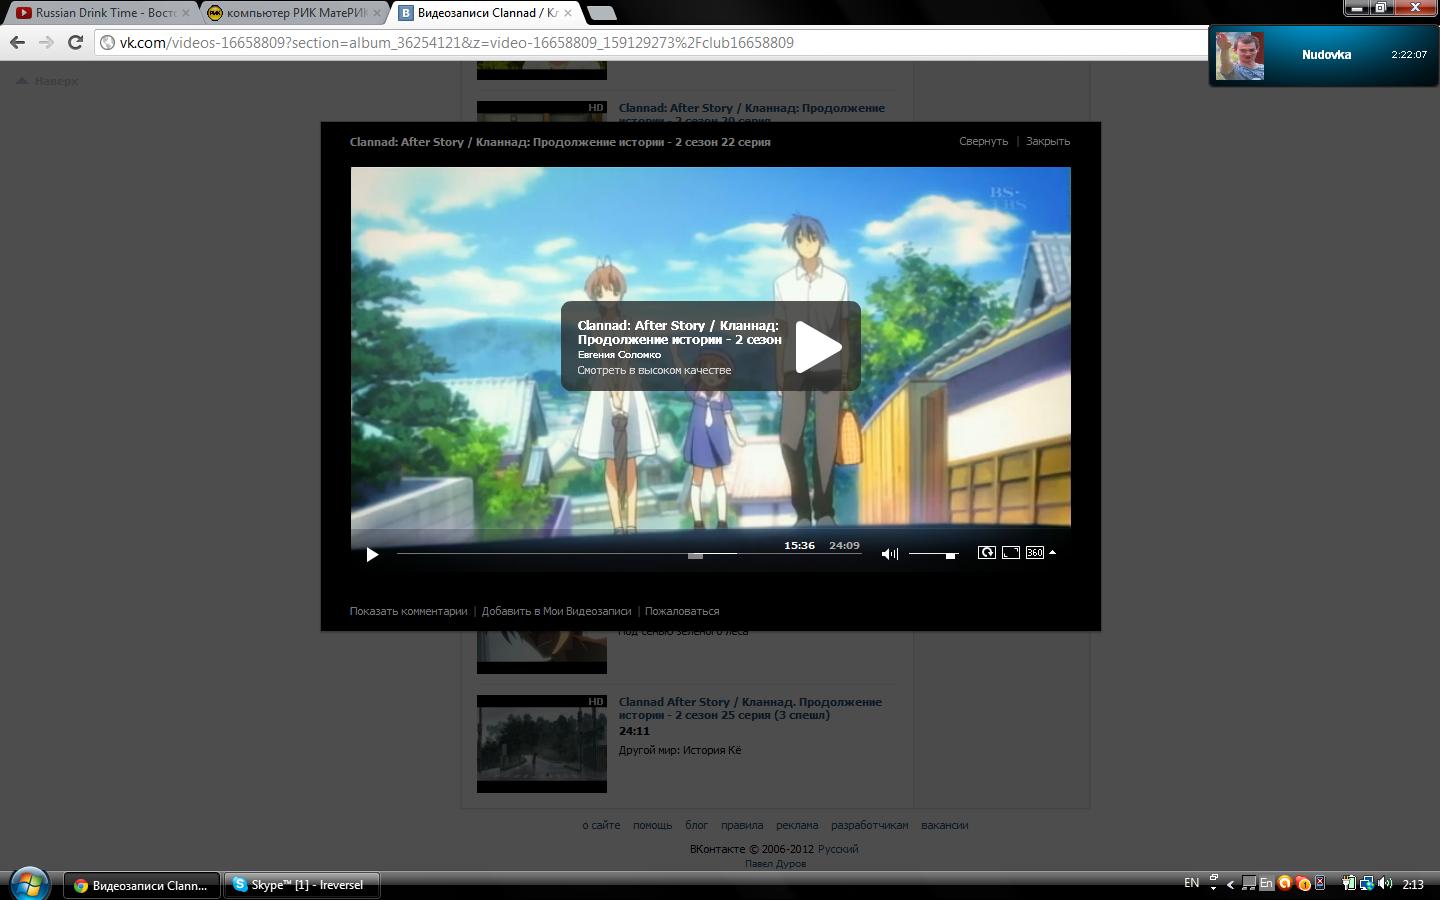The image size is (1440, 900).
Task: Open the network connection tray icon
Action: click(x=1366, y=883)
